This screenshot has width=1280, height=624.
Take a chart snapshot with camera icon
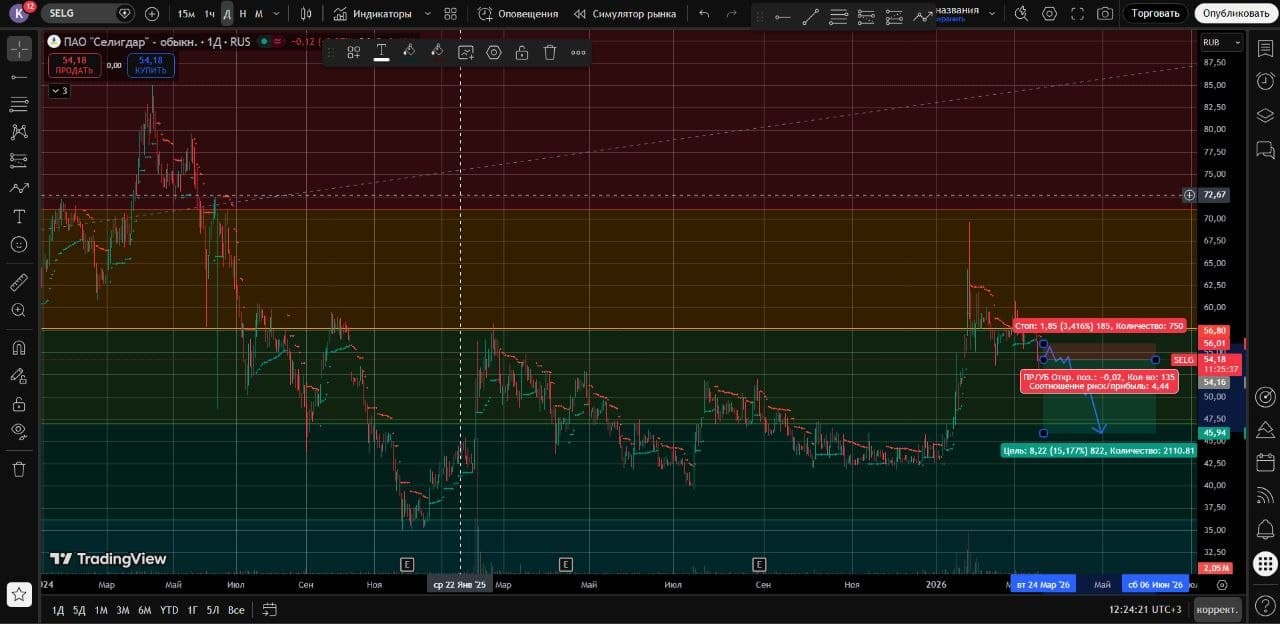(x=1104, y=14)
